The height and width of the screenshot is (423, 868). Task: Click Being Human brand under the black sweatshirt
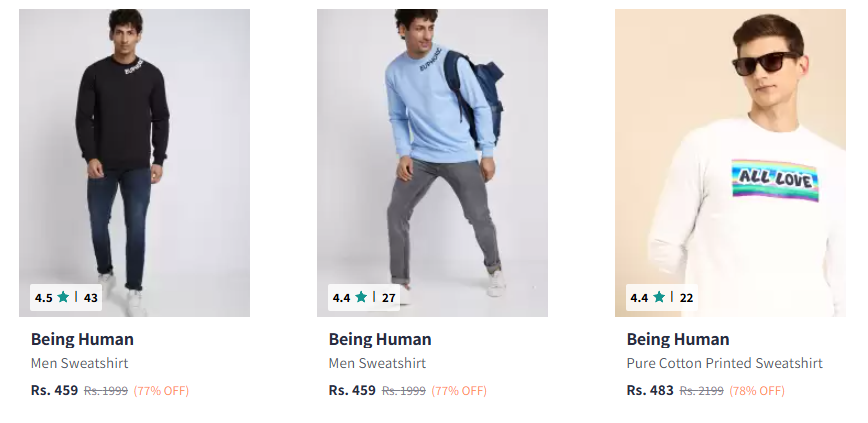pos(82,339)
